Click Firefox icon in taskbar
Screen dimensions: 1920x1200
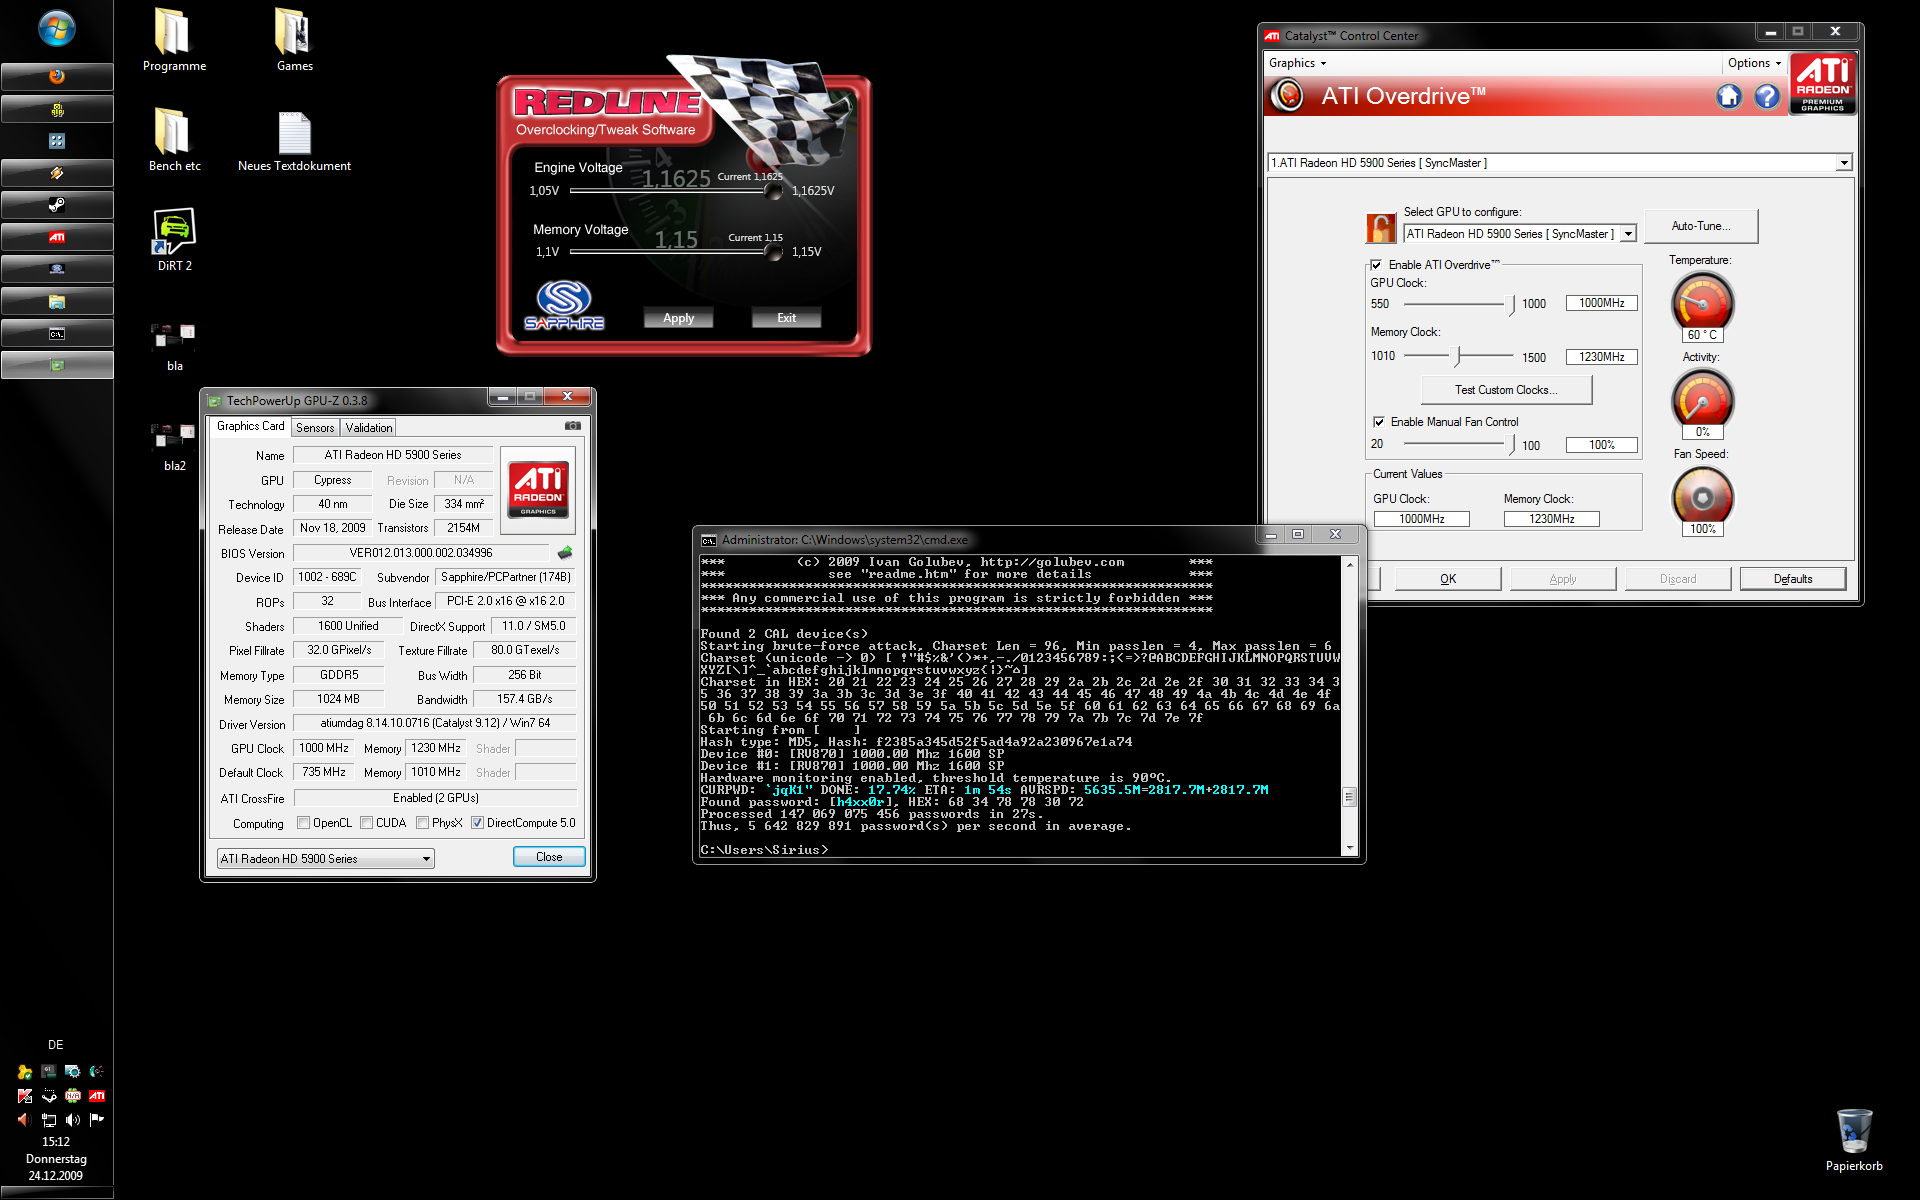pos(57,77)
